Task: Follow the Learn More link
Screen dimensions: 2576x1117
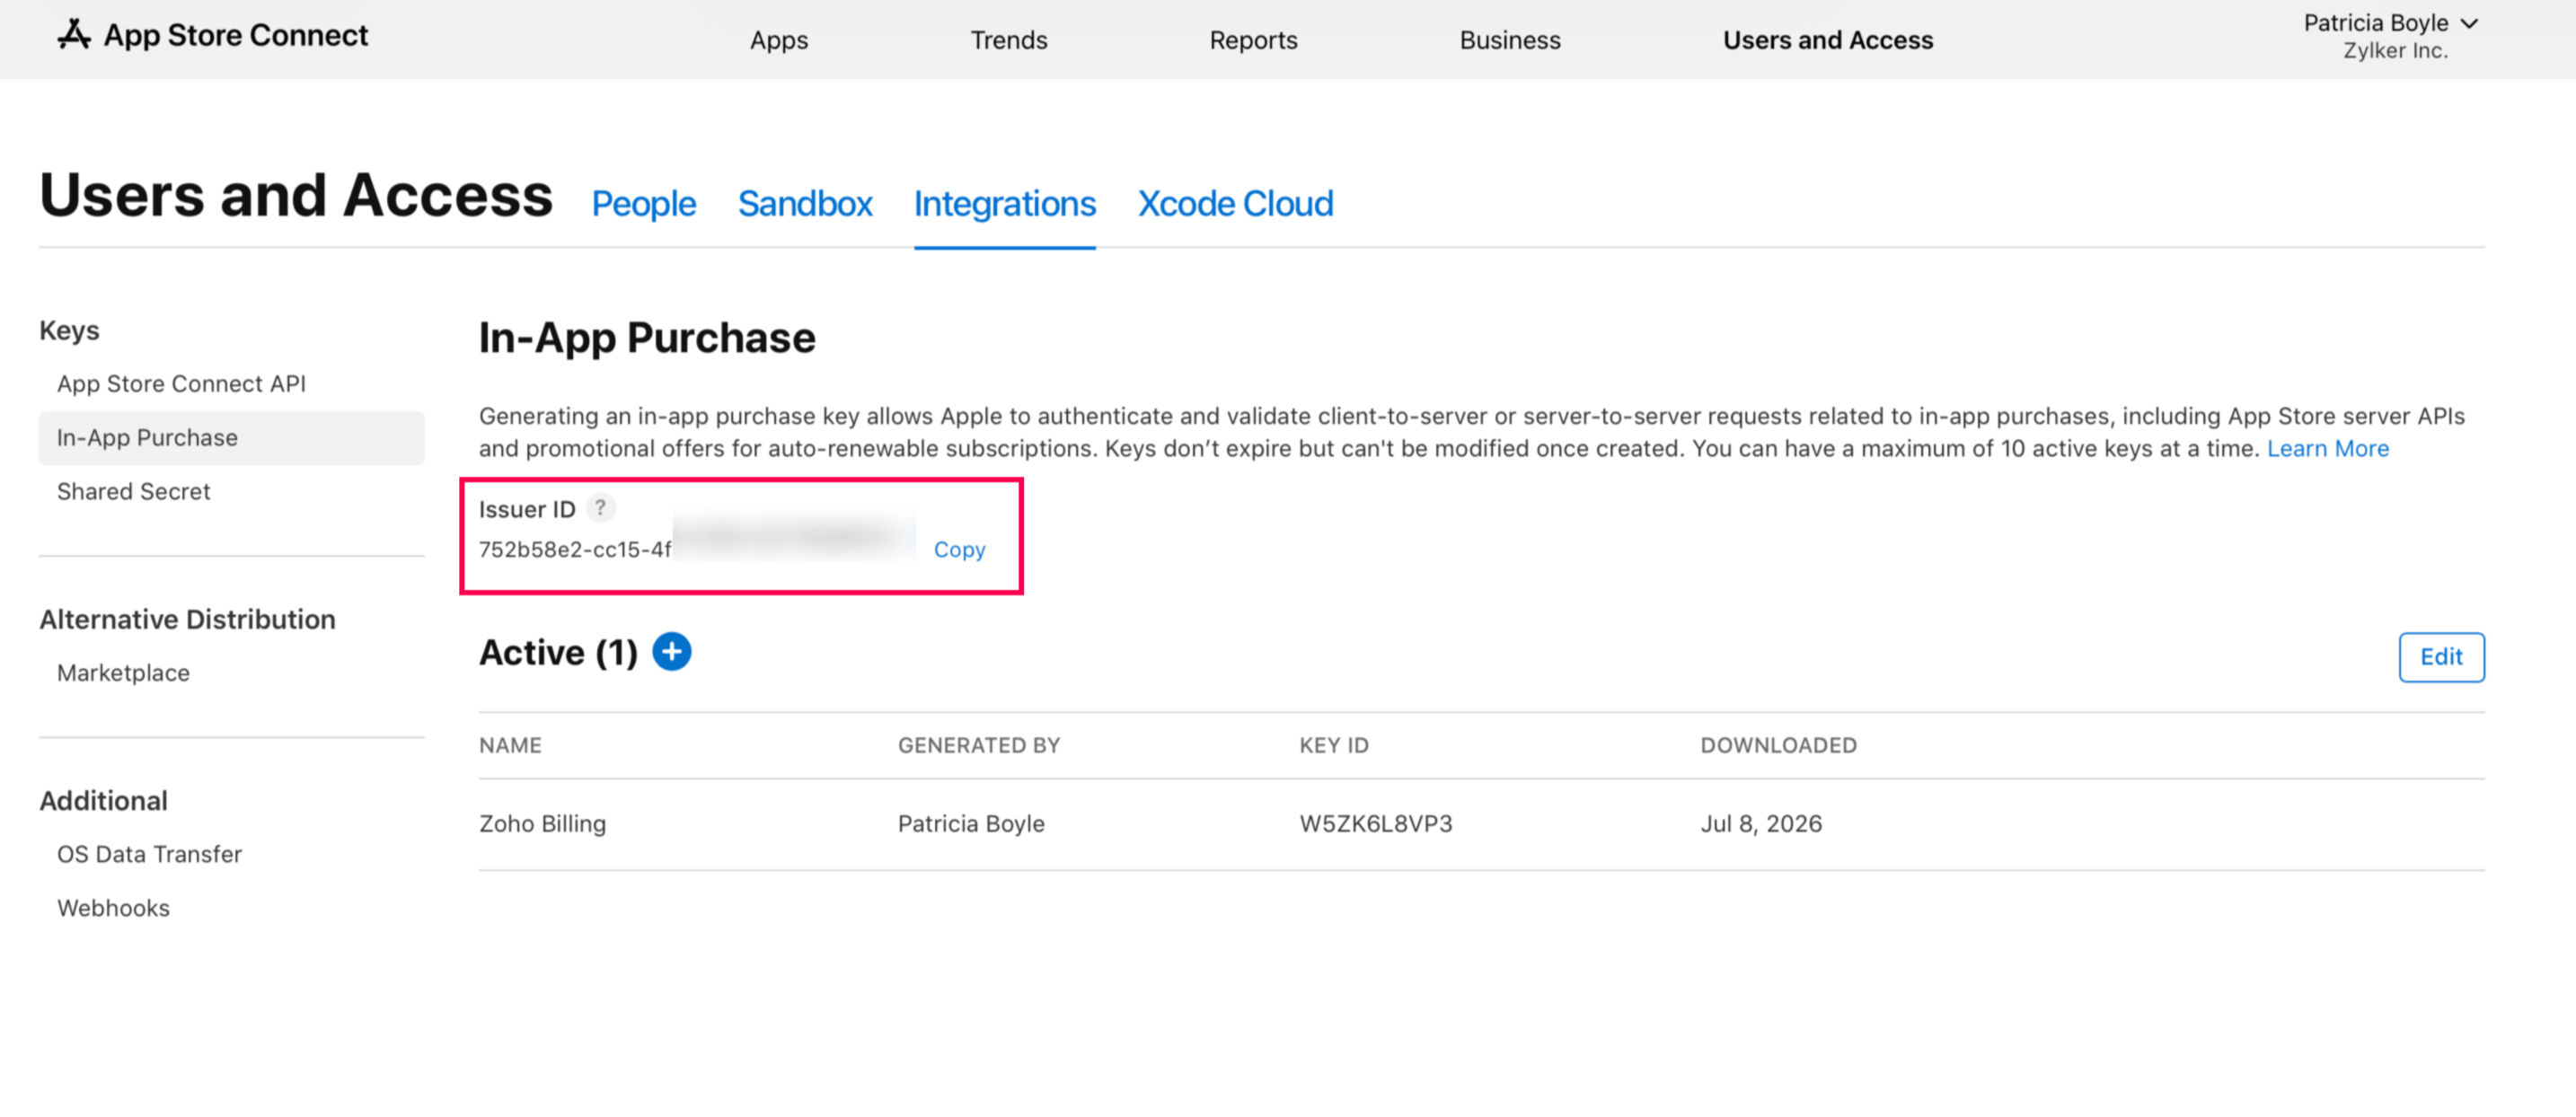Action: (x=2327, y=449)
